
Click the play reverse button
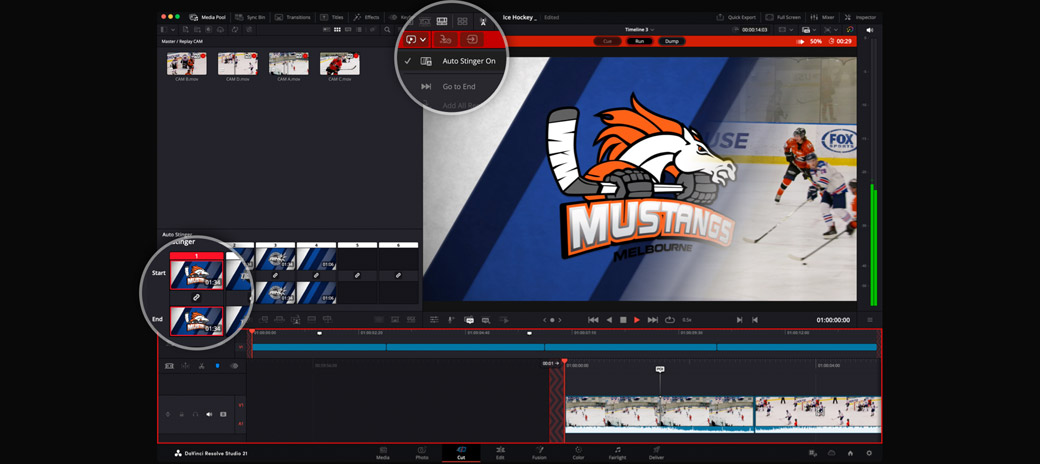[x=609, y=320]
